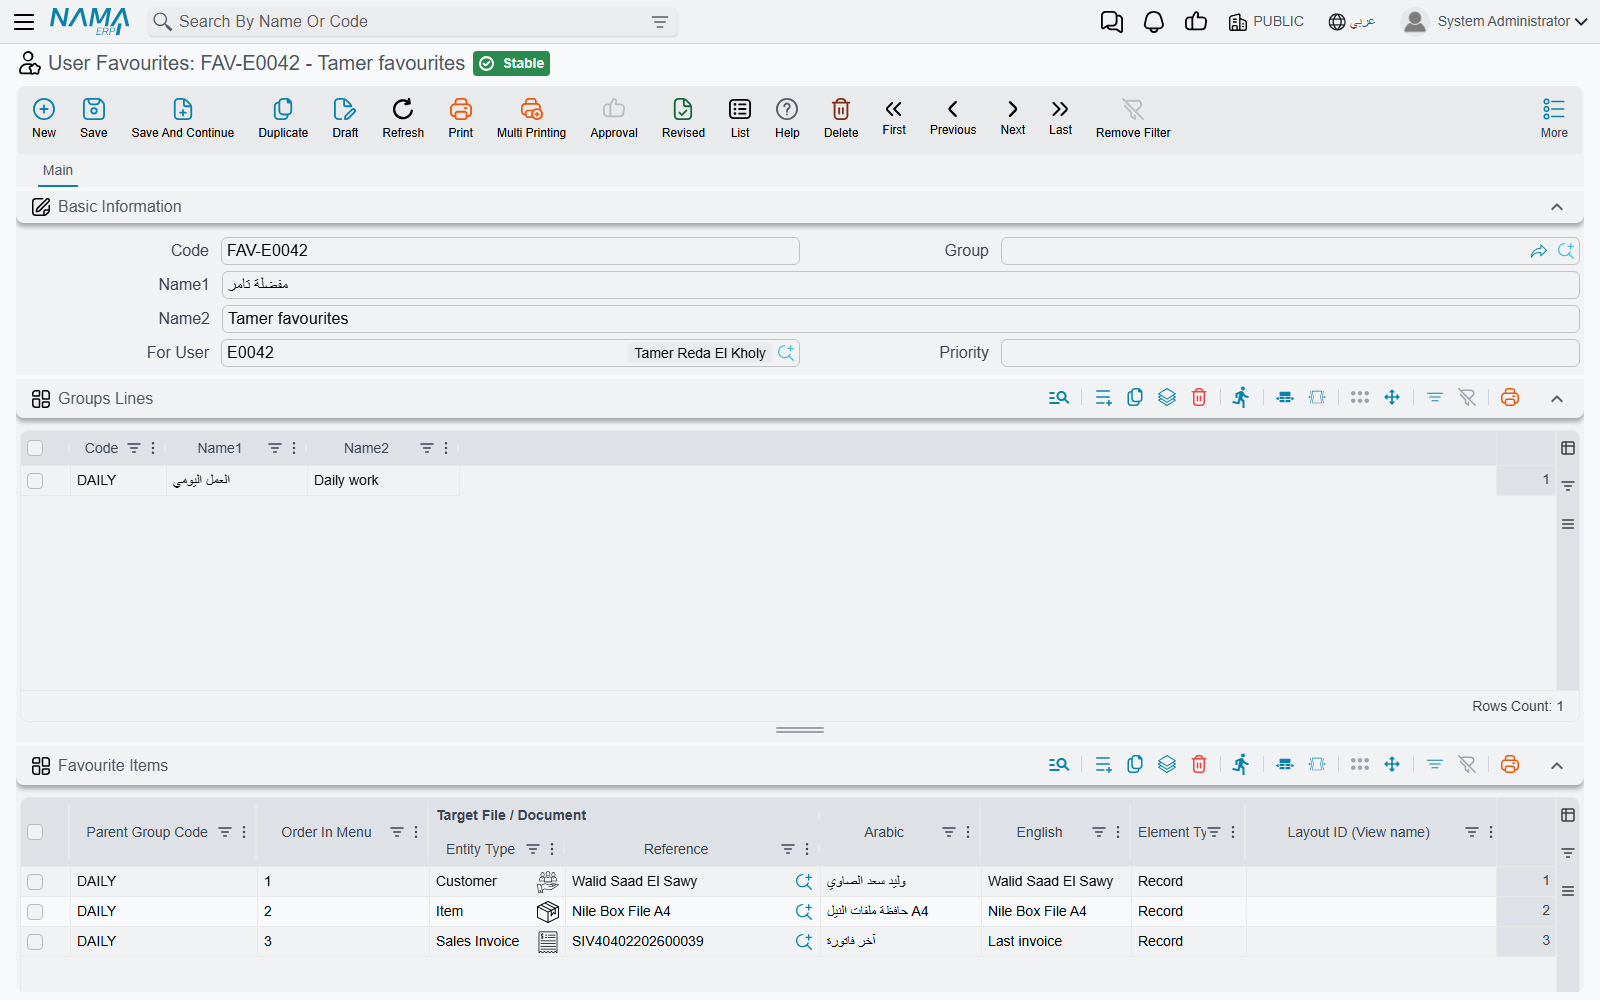Collapse the Favourite Items section
The image size is (1600, 1000).
[x=1557, y=766]
